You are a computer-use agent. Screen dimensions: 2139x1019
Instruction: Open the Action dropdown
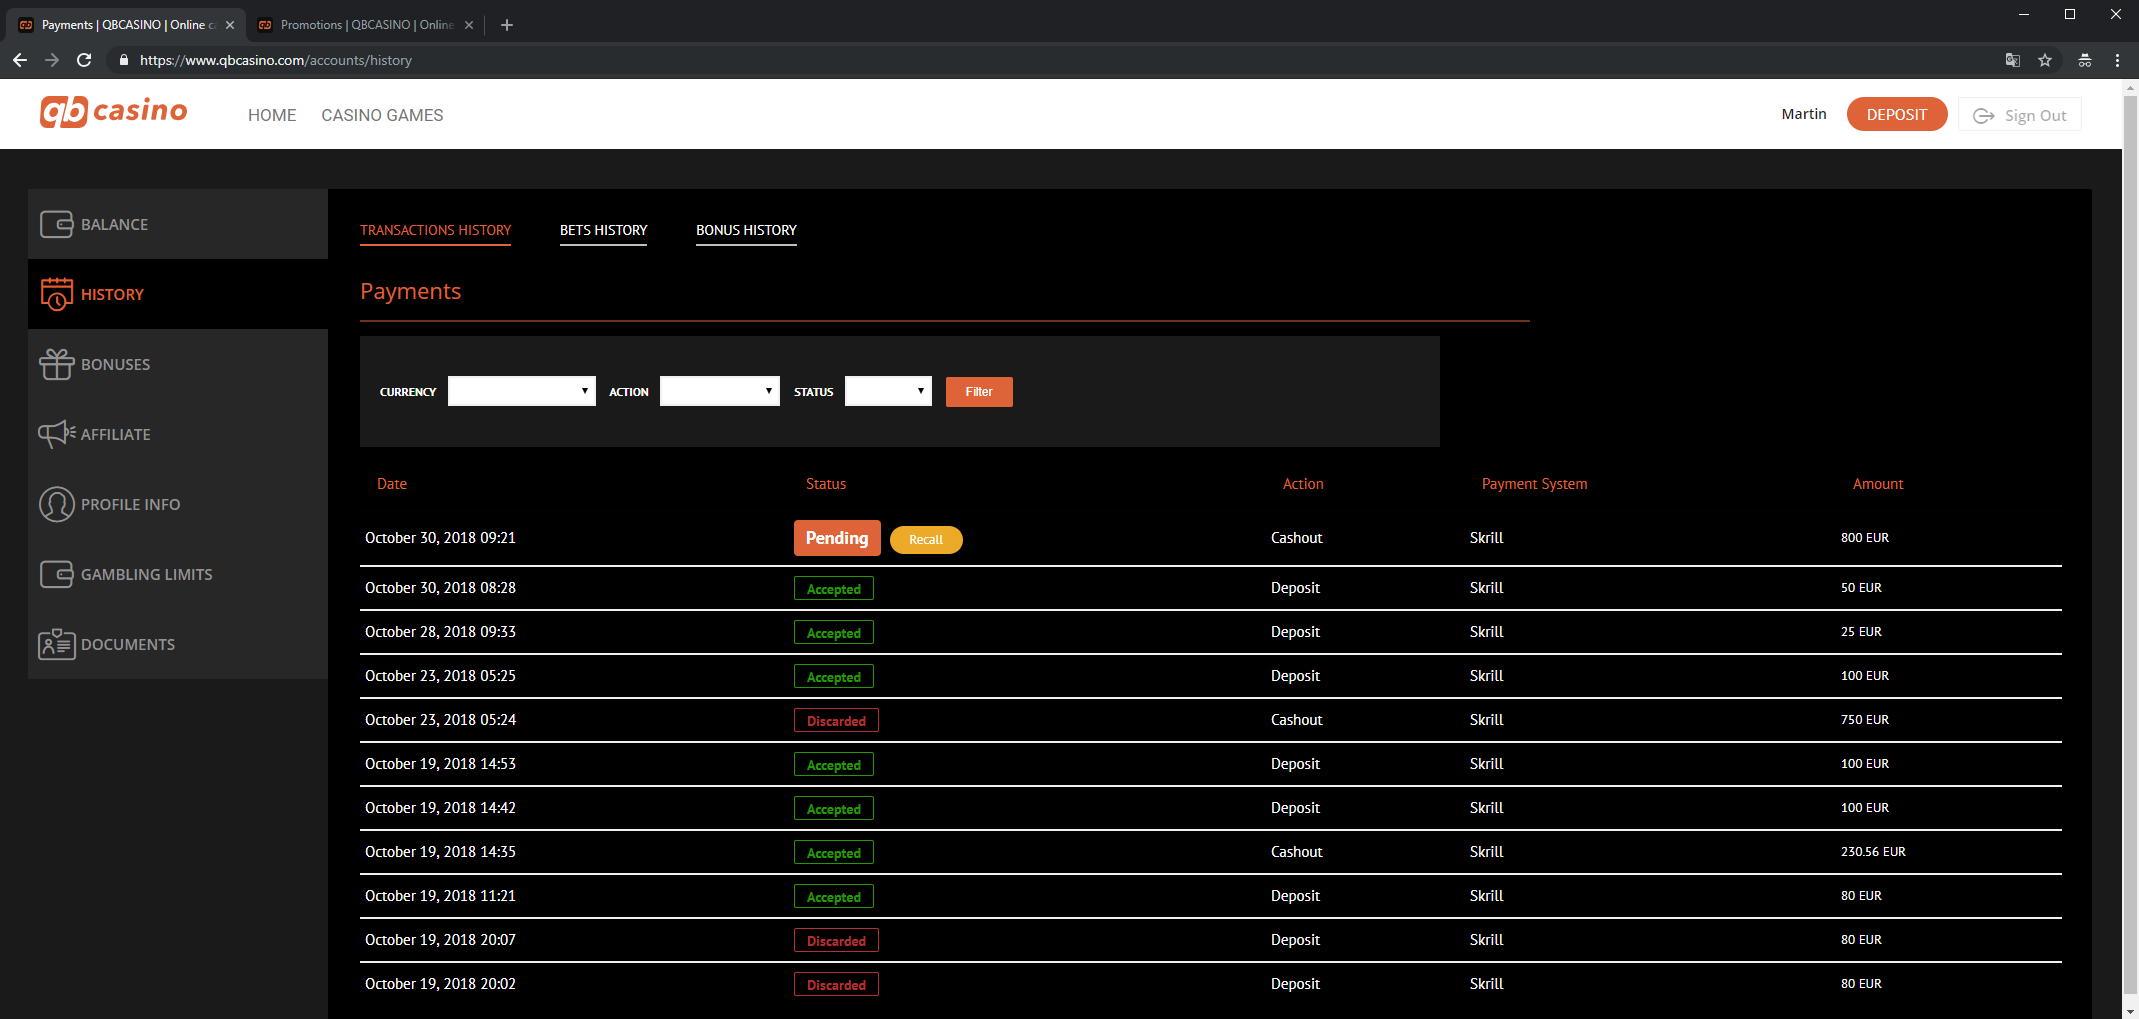(720, 391)
